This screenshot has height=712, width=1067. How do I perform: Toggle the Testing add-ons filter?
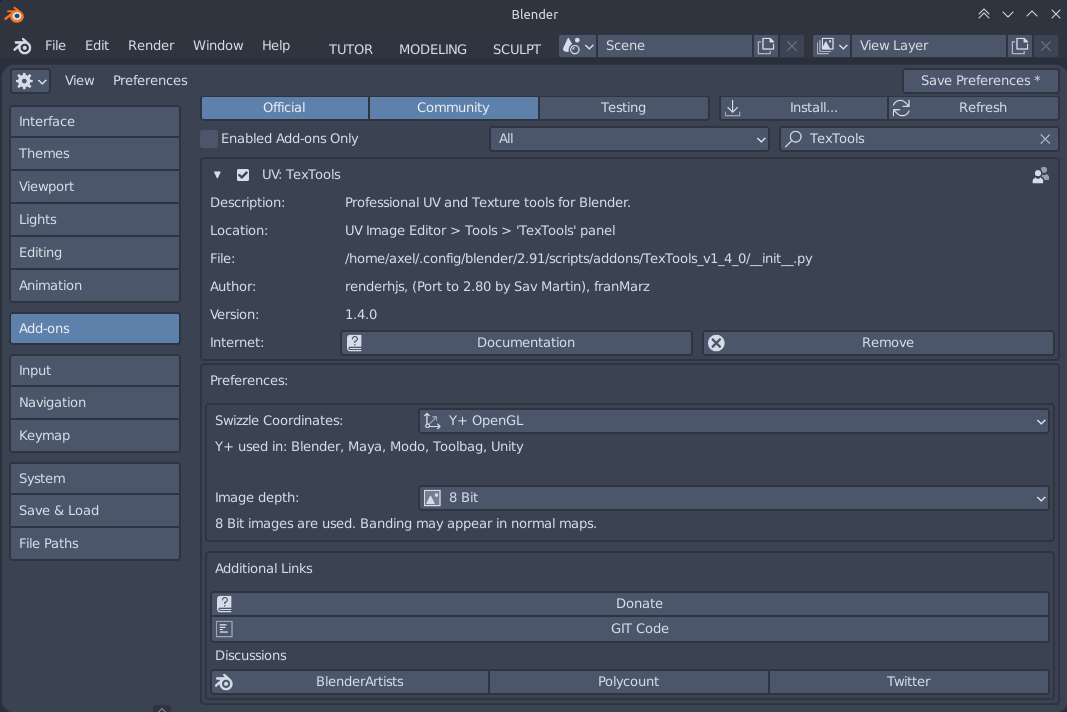pyautogui.click(x=623, y=108)
